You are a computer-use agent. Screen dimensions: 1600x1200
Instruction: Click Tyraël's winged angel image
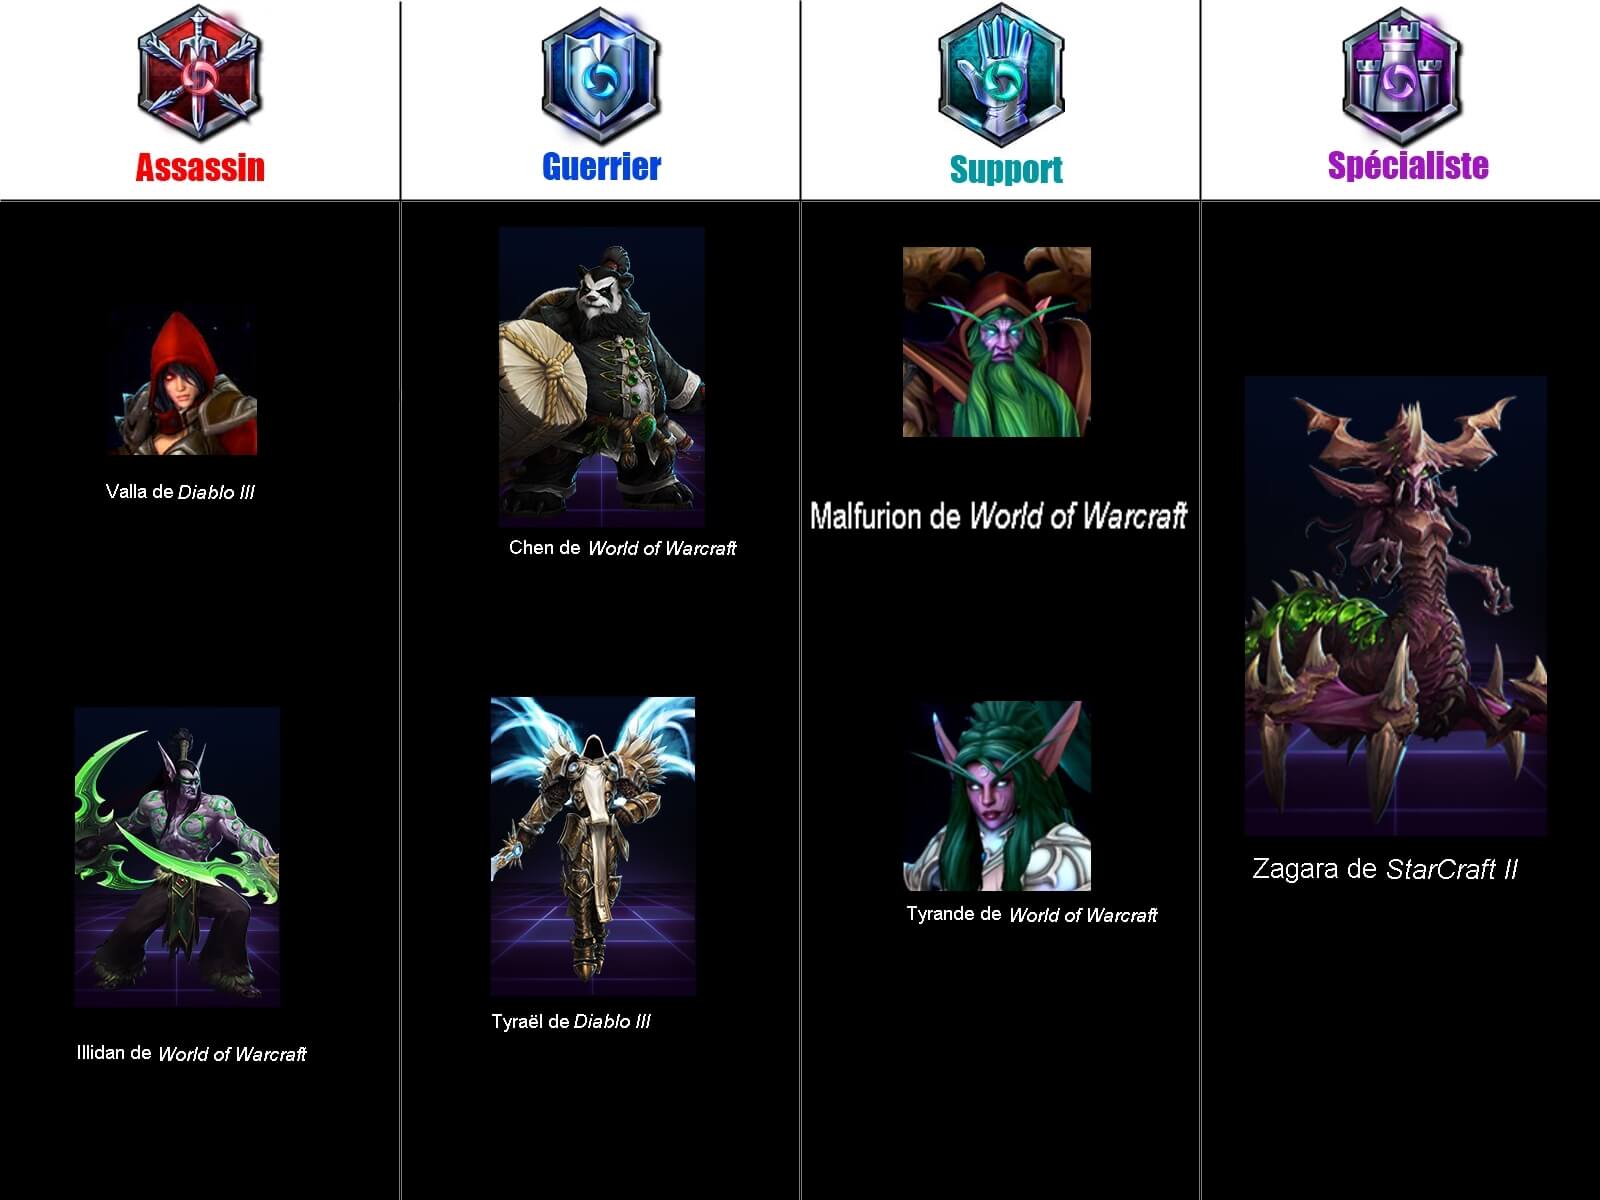[x=593, y=846]
